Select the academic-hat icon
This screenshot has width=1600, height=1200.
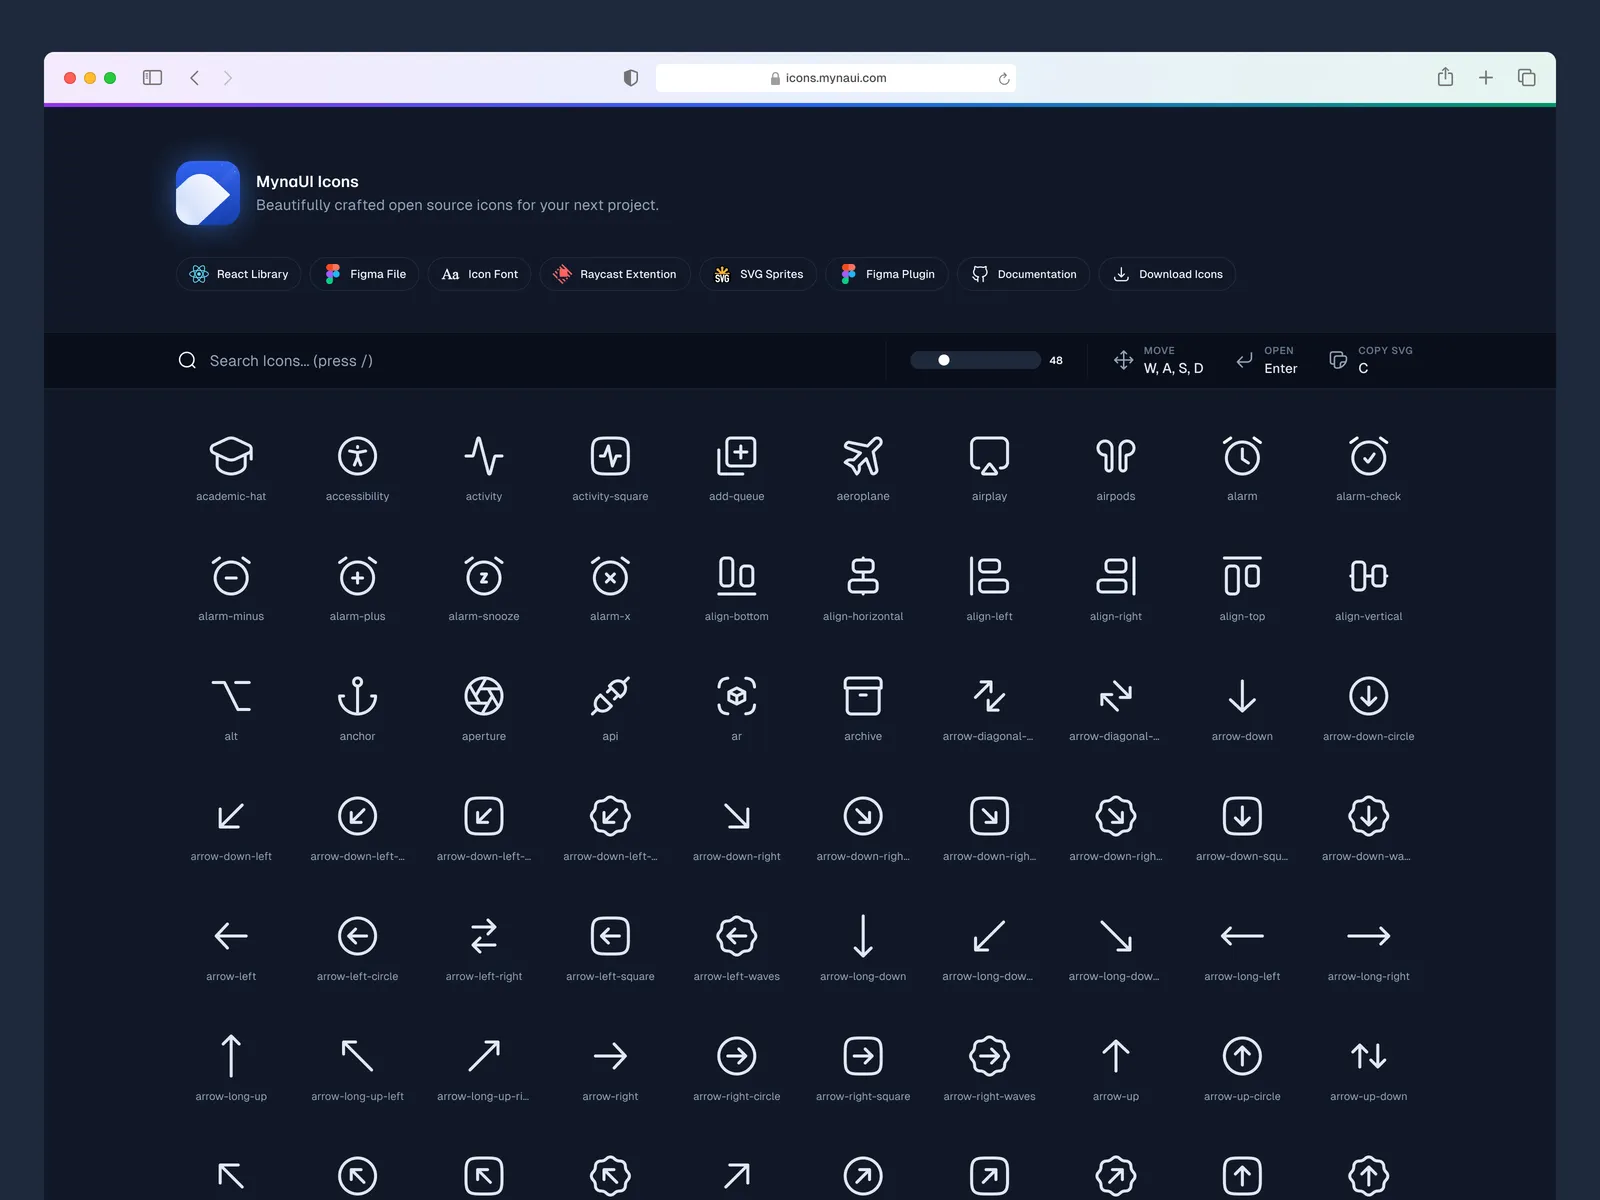(231, 457)
